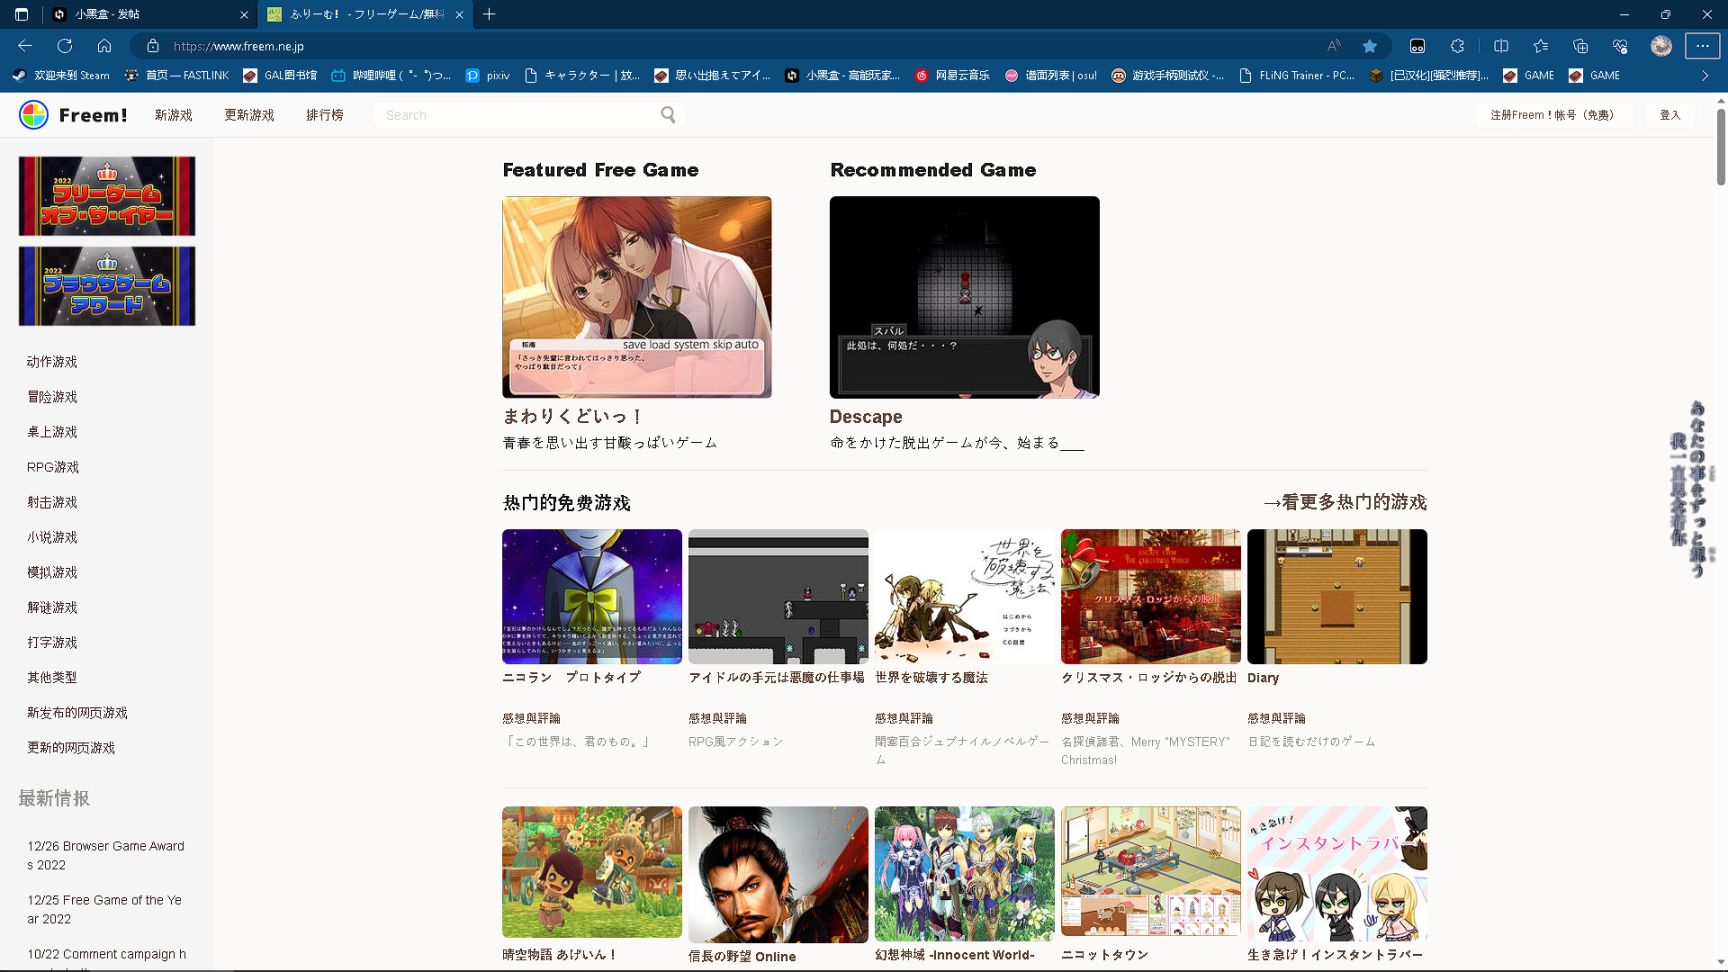
Task: Open the 12/26 Browser Game Awards 2022 news
Action: pos(106,855)
